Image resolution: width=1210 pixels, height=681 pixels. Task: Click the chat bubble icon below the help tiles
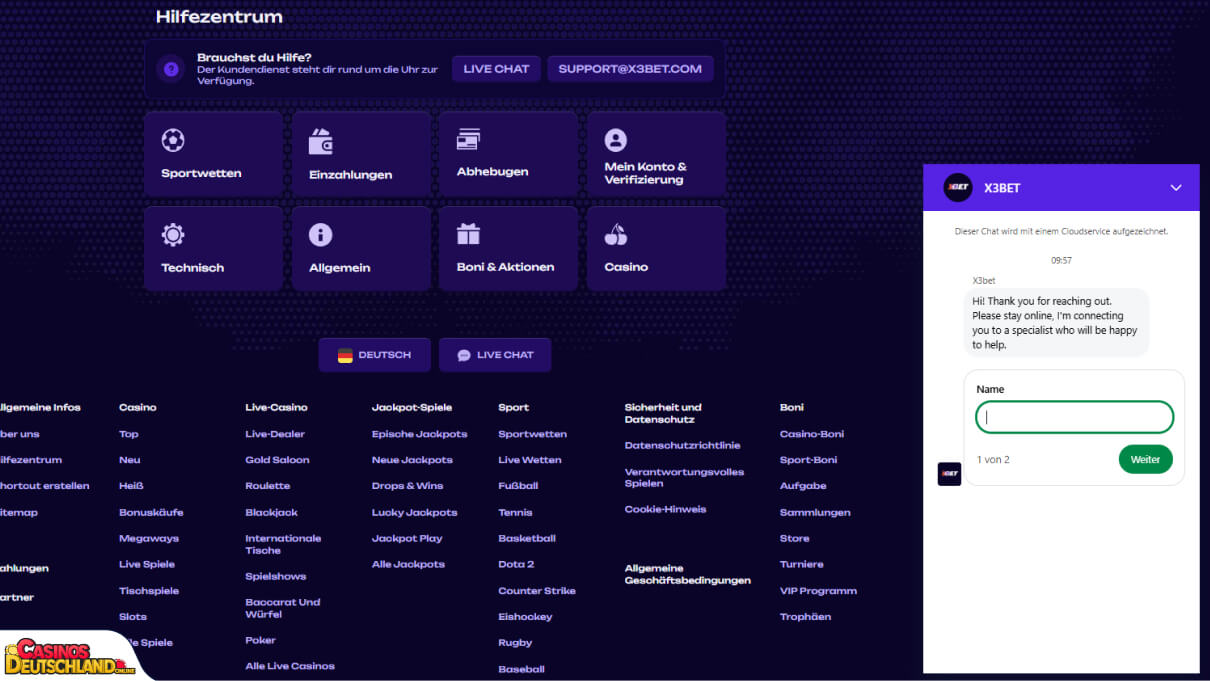coord(464,355)
